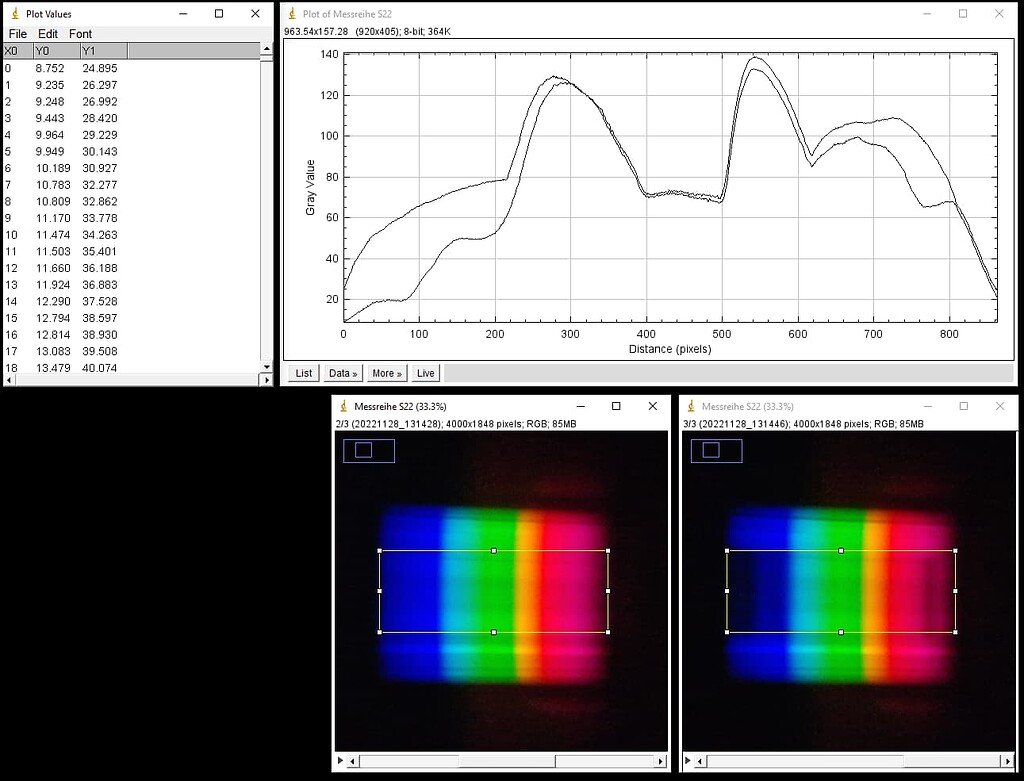
Task: Open the File menu in Plot Values
Action: [17, 33]
